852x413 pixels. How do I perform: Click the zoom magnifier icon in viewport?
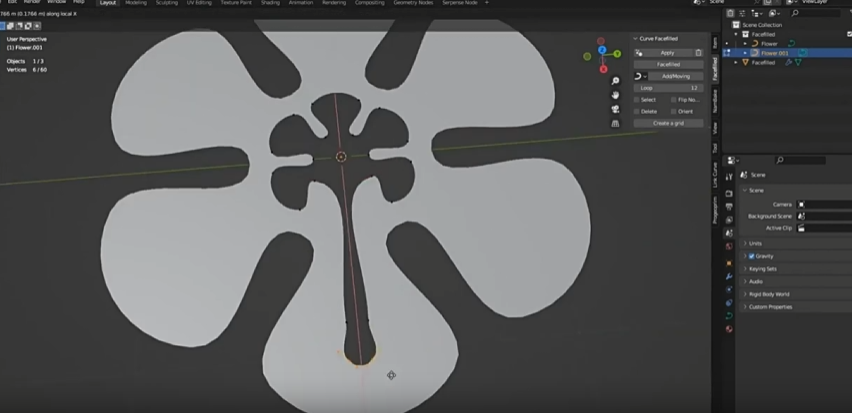[x=614, y=80]
